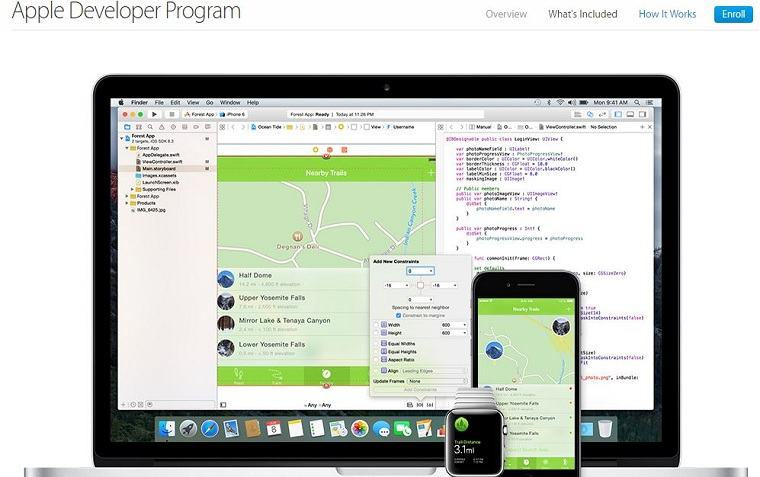760x477 pixels.
Task: Select the Half Dome trail row
Action: [x=293, y=279]
